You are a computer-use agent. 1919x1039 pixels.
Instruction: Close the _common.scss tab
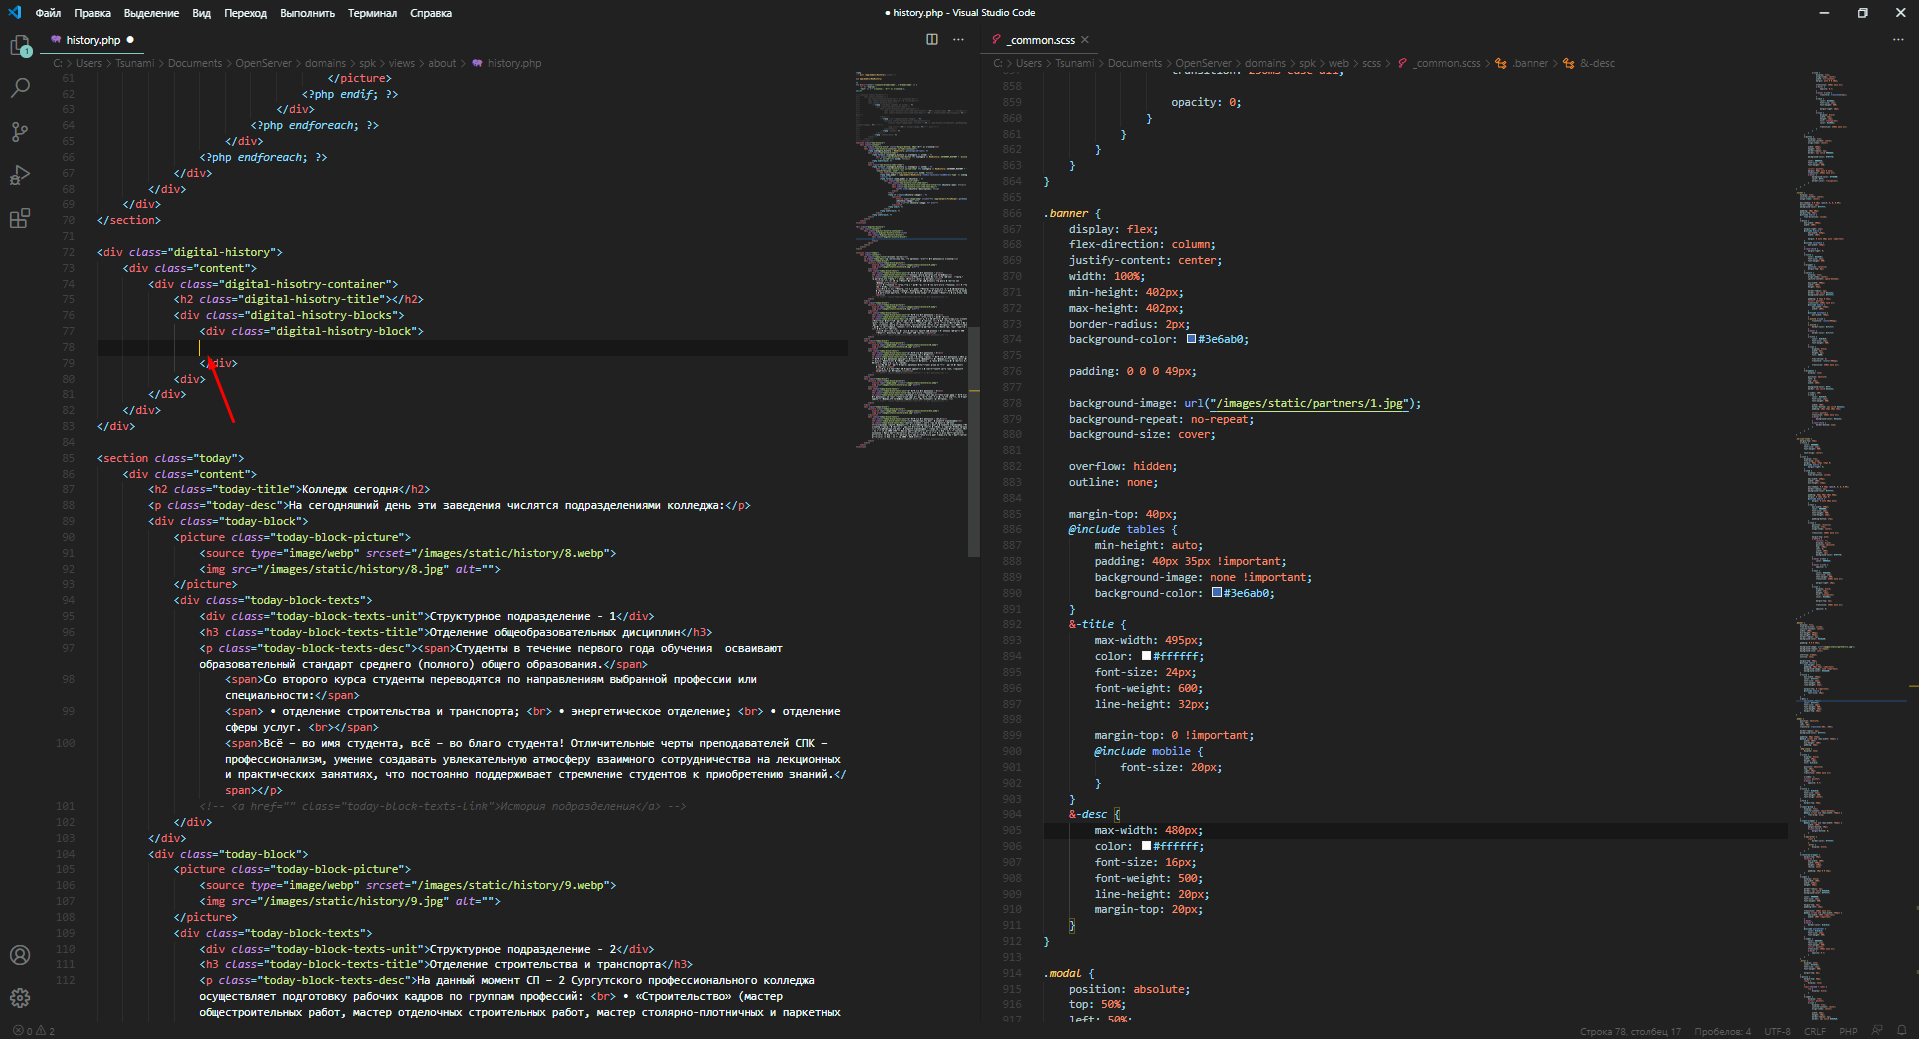click(1085, 40)
